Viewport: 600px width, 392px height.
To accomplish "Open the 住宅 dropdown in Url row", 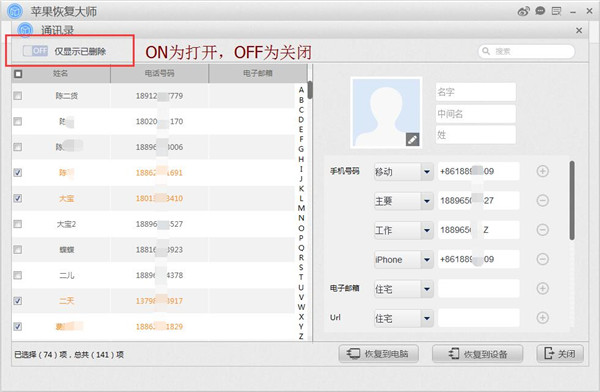I will 404,318.
